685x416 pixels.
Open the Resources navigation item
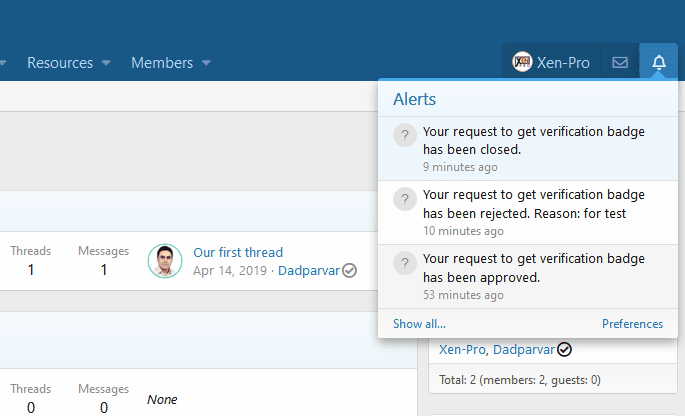60,63
